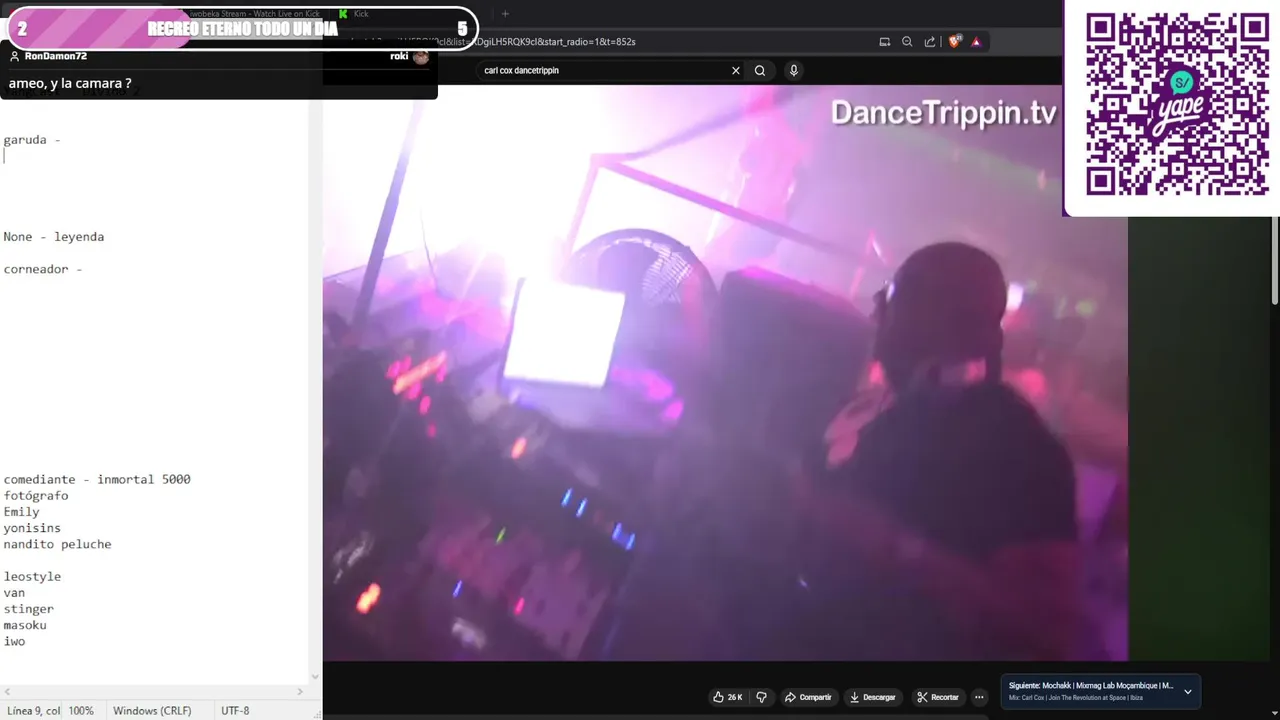The width and height of the screenshot is (1280, 720).
Task: Click the Descargar download button
Action: coord(873,697)
